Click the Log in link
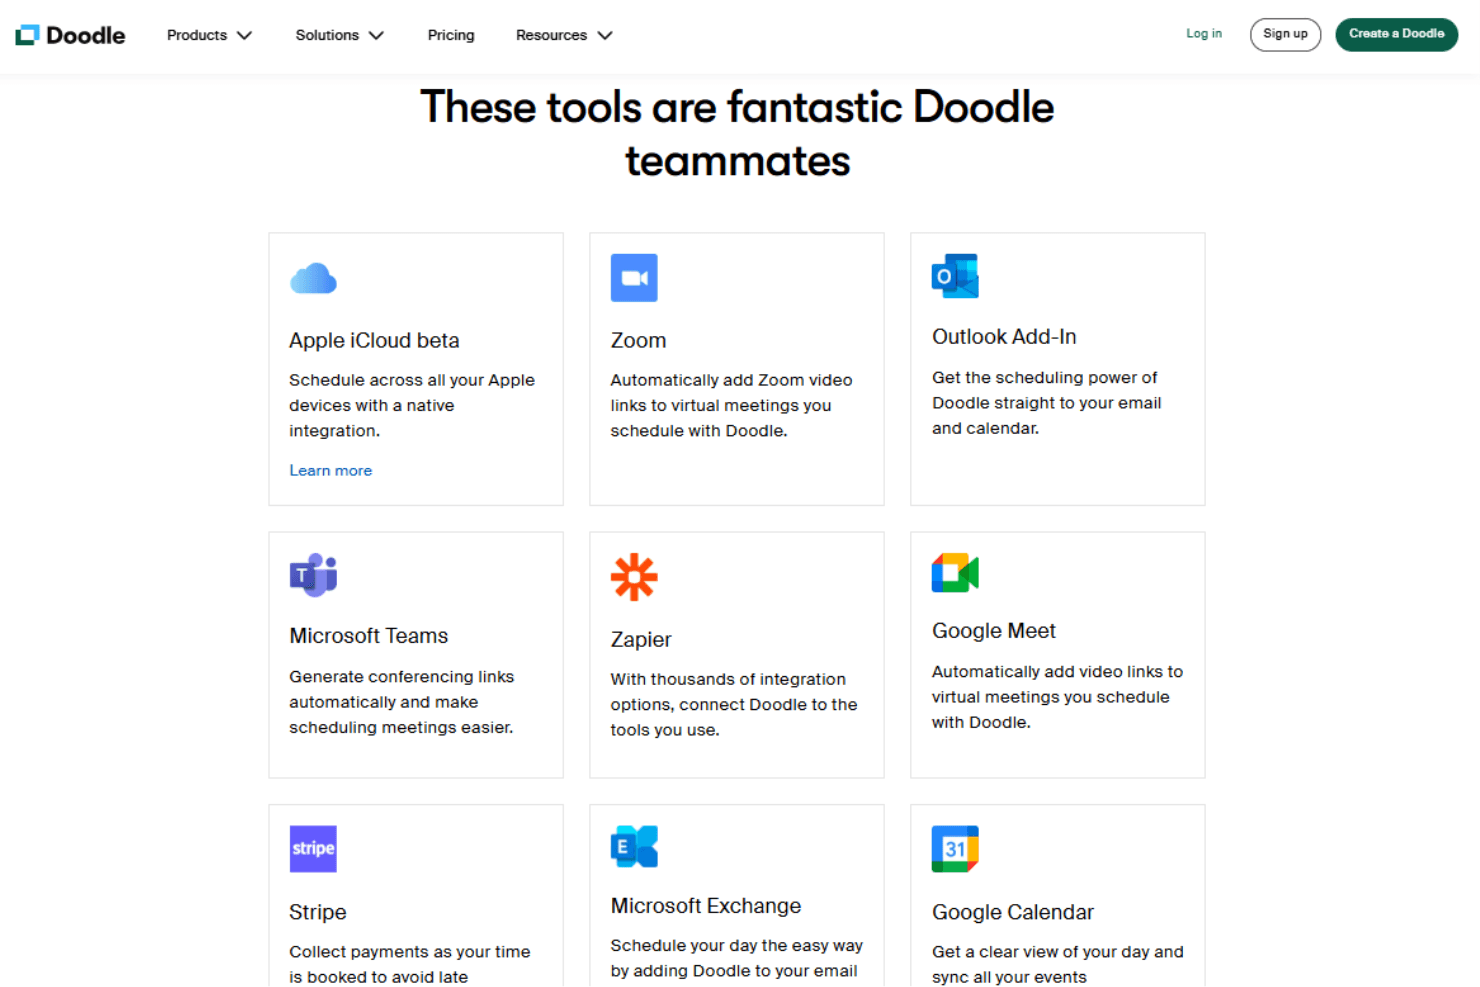The image size is (1480, 987). pos(1204,34)
